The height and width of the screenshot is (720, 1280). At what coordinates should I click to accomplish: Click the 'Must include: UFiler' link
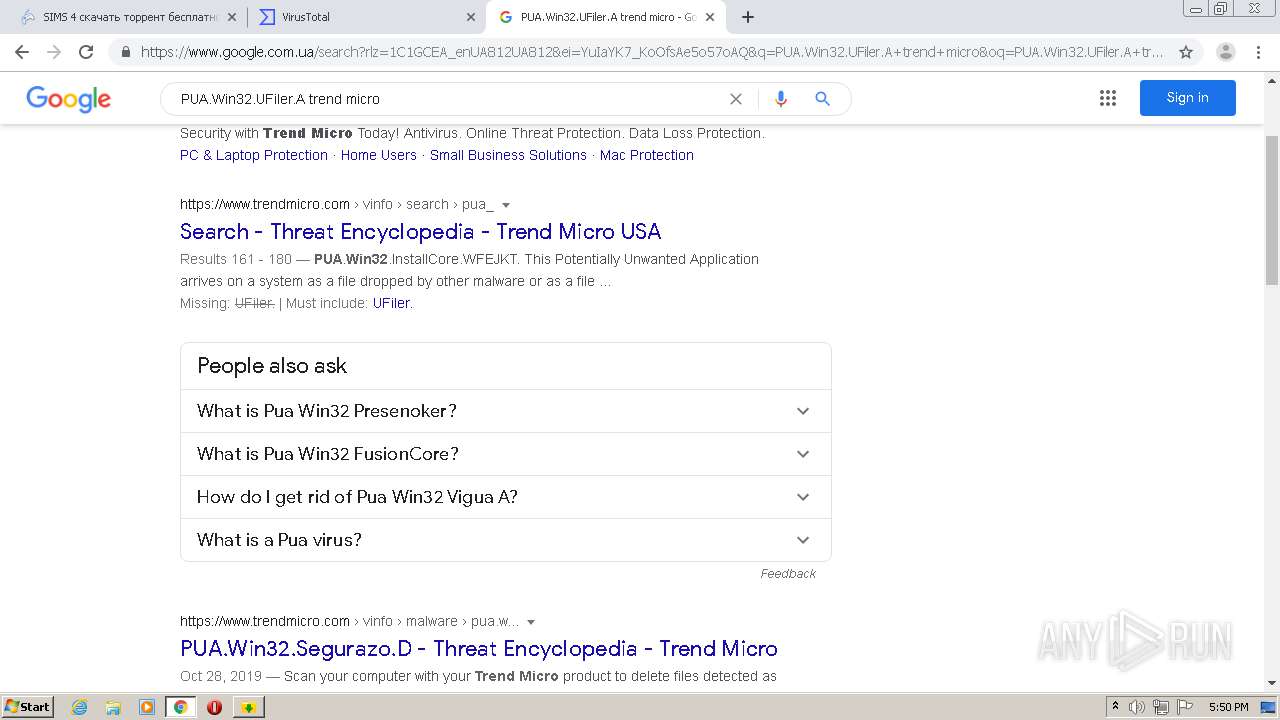[x=391, y=303]
